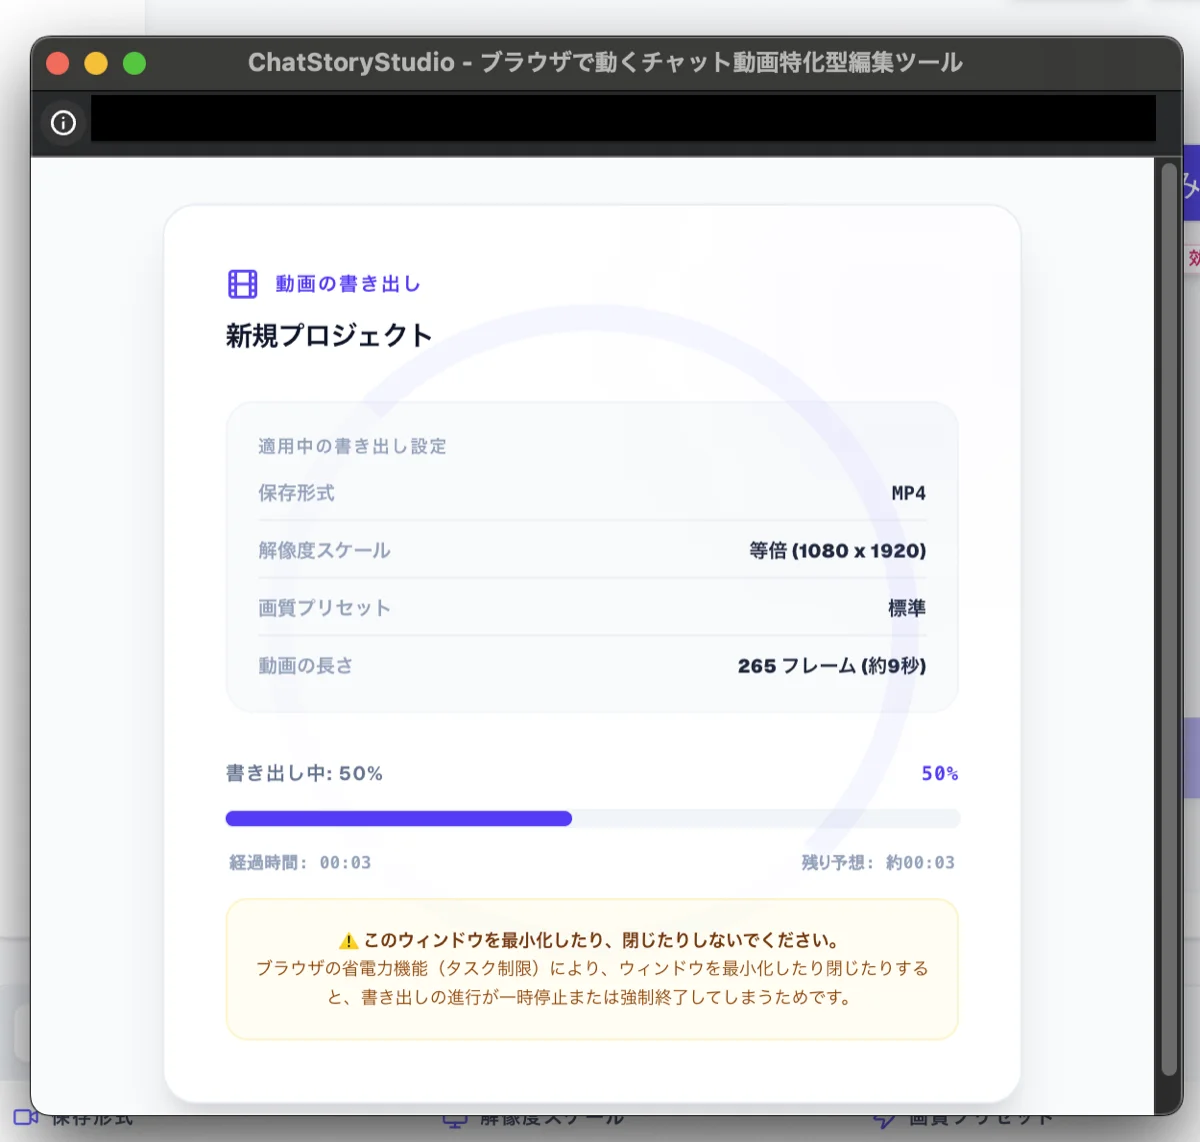Click the green zoom button of the window
Screen dimensions: 1200x1142
coord(134,63)
